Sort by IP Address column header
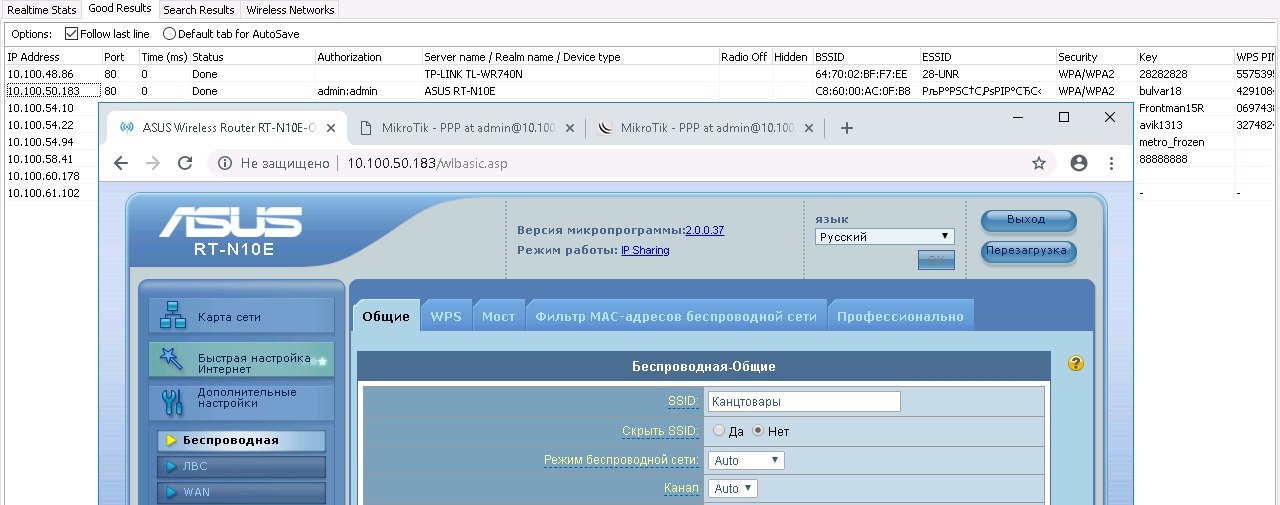 pyautogui.click(x=52, y=57)
